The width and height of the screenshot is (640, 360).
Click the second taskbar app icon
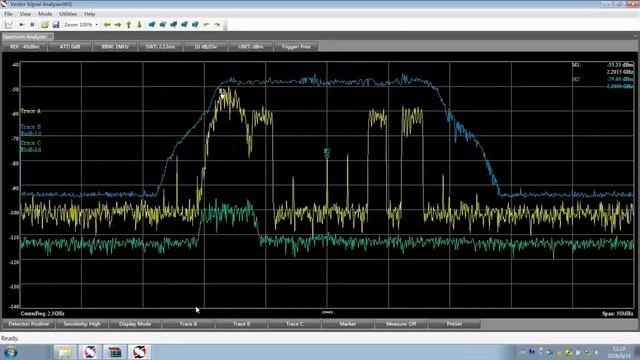(90, 352)
